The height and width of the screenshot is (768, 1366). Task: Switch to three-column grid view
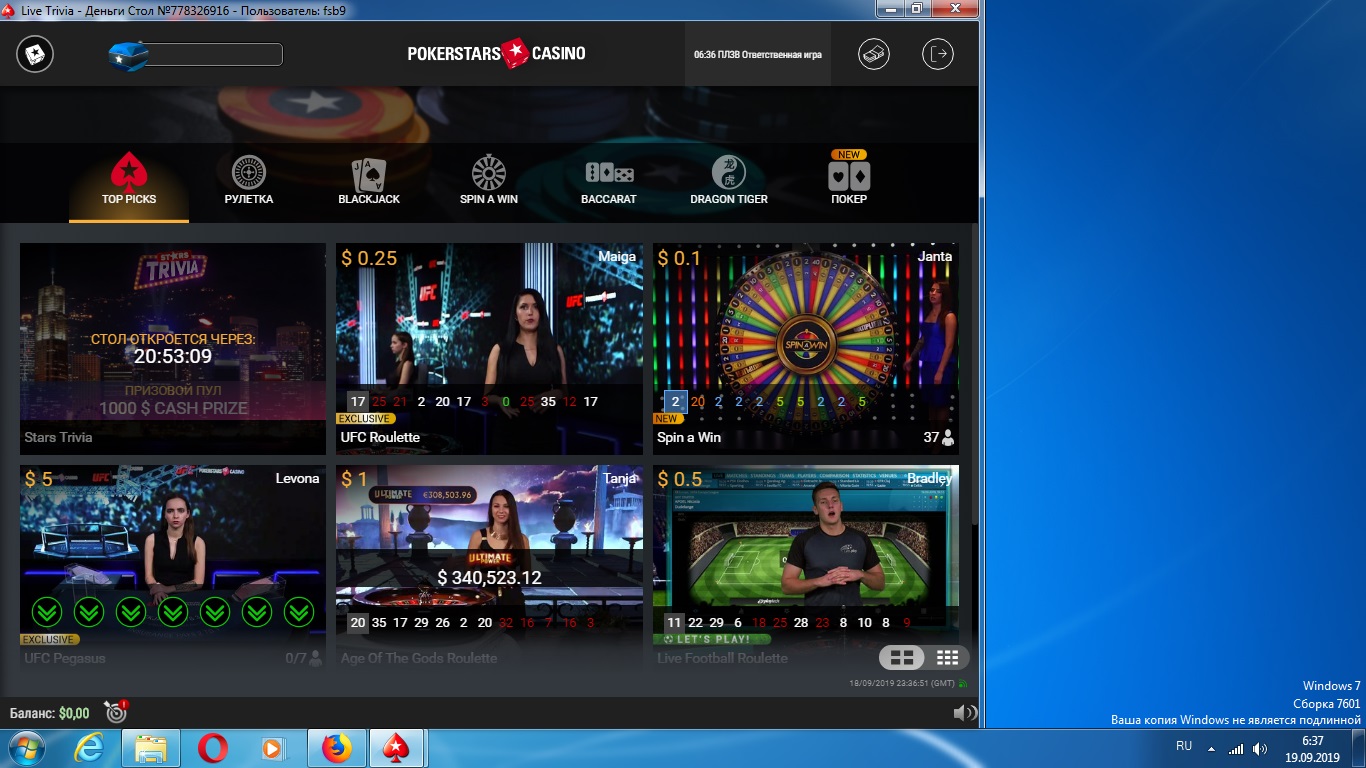[x=947, y=657]
